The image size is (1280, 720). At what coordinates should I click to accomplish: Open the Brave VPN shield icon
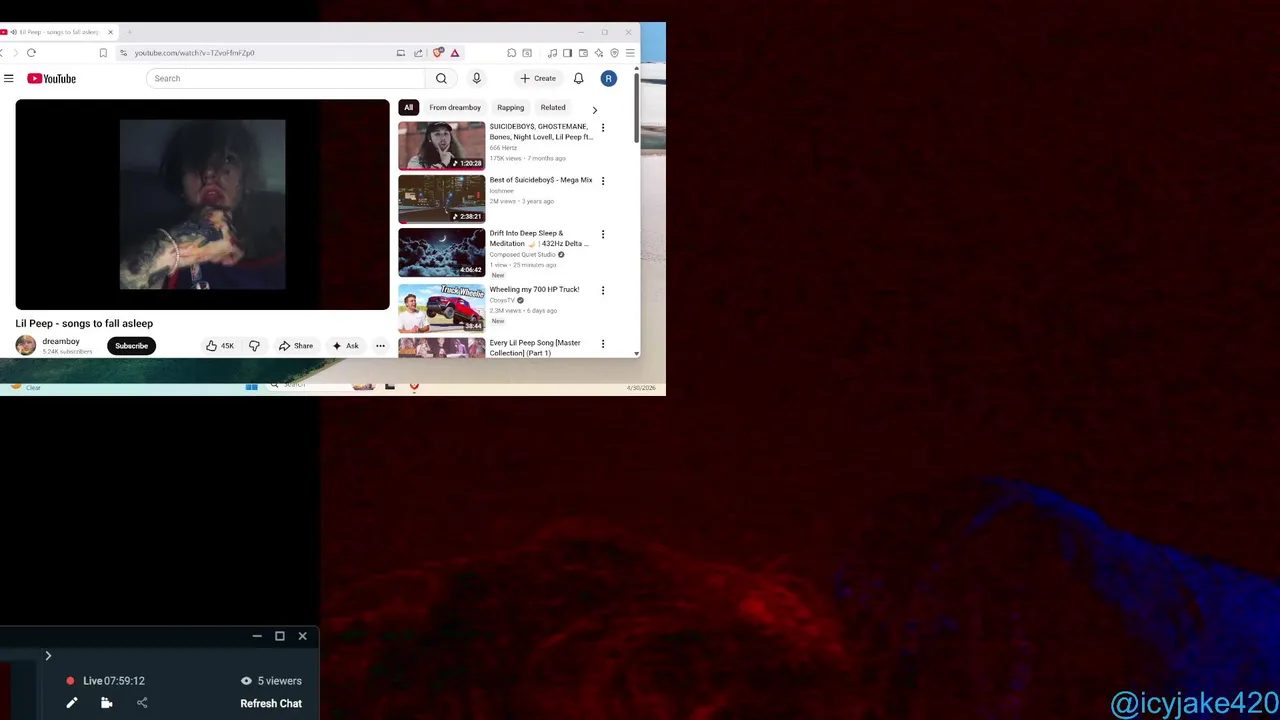click(x=614, y=53)
